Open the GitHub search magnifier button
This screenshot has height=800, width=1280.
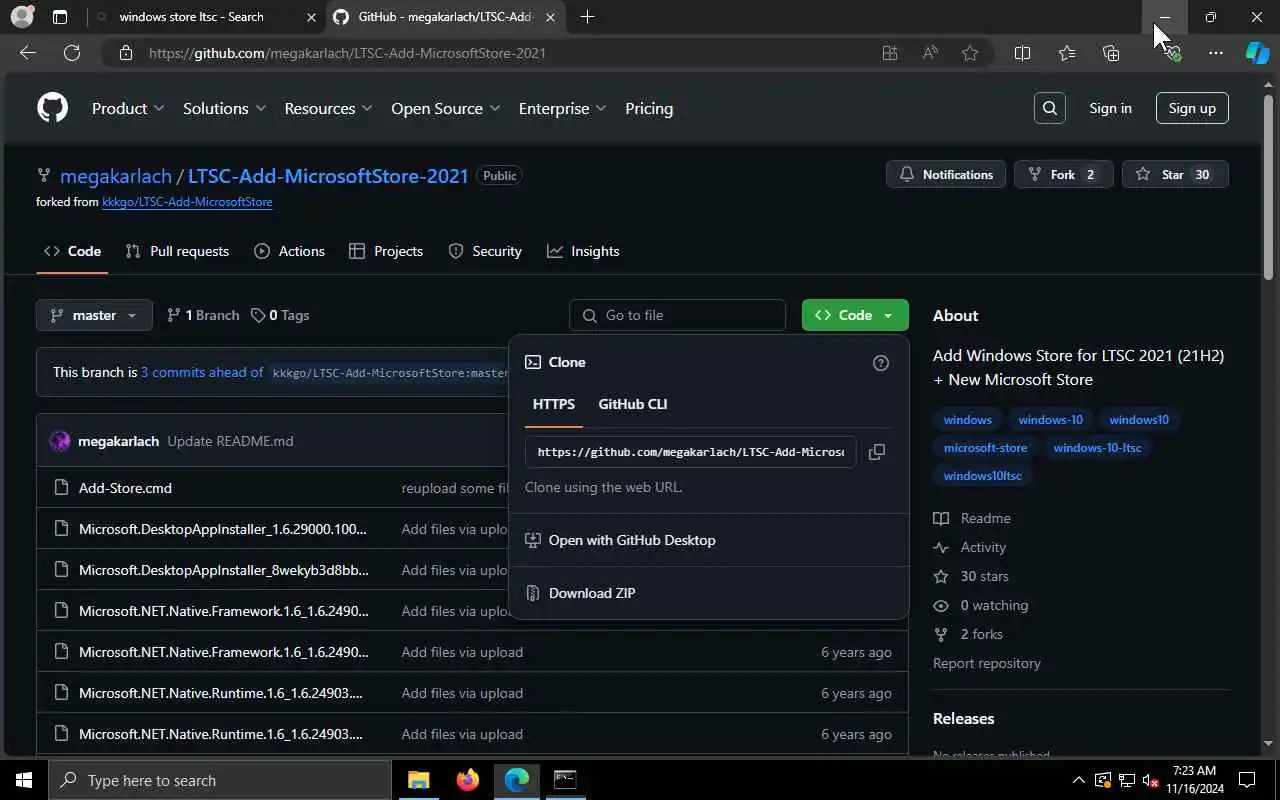coord(1049,108)
